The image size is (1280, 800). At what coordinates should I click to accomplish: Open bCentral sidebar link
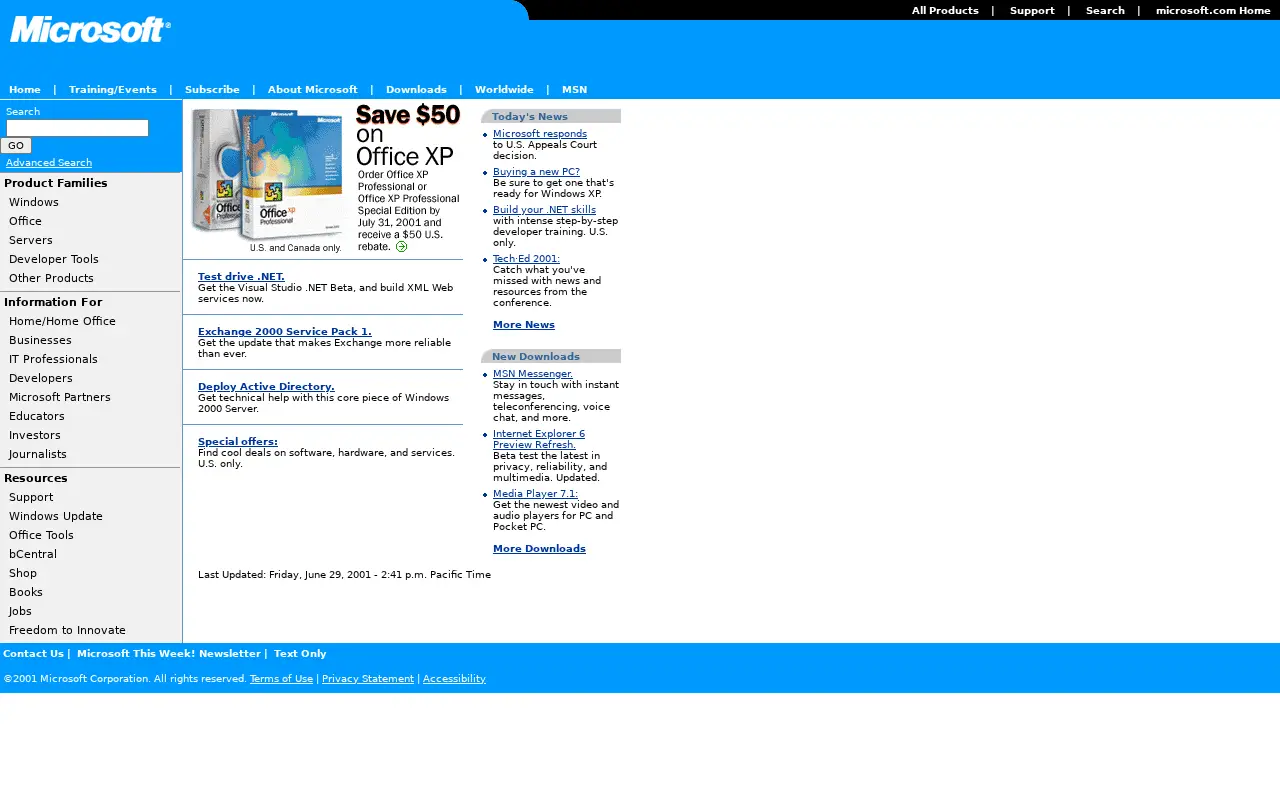(33, 554)
